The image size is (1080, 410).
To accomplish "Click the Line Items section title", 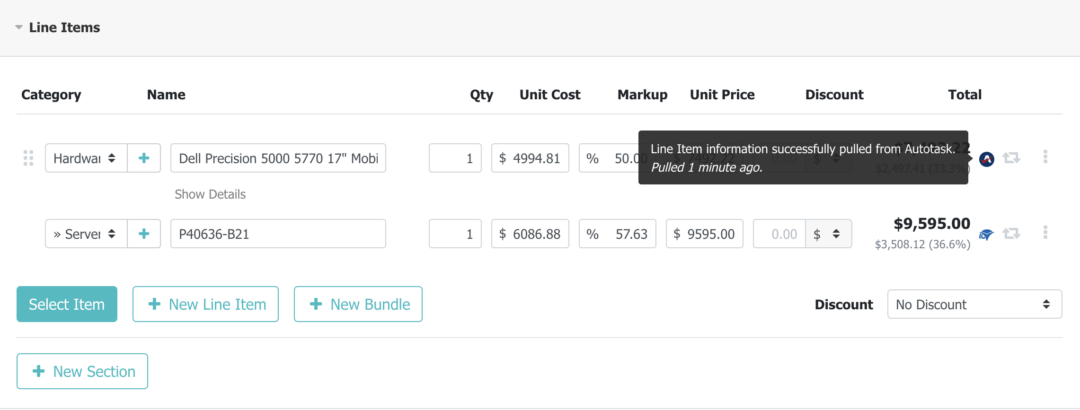I will [64, 28].
